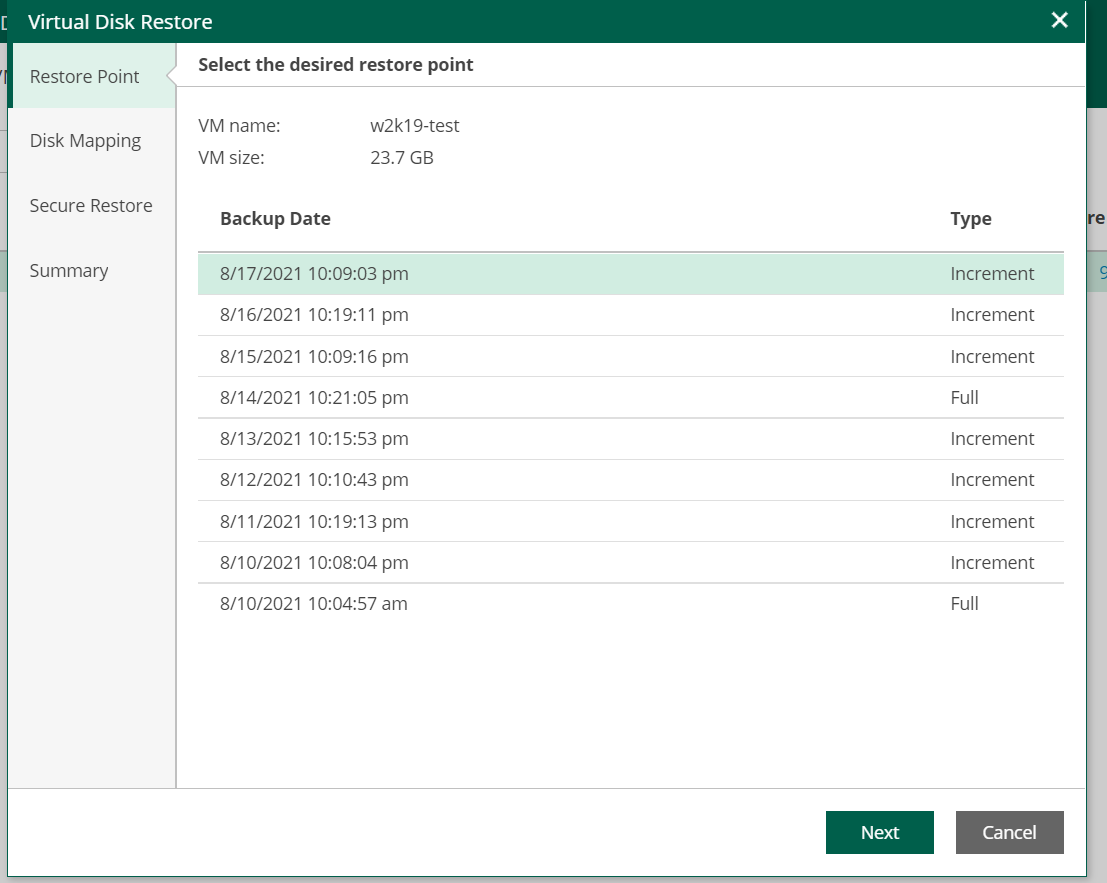The image size is (1107, 883).
Task: Pick the 8/15/2021 10:09:16 pm restore point
Action: [x=314, y=357]
